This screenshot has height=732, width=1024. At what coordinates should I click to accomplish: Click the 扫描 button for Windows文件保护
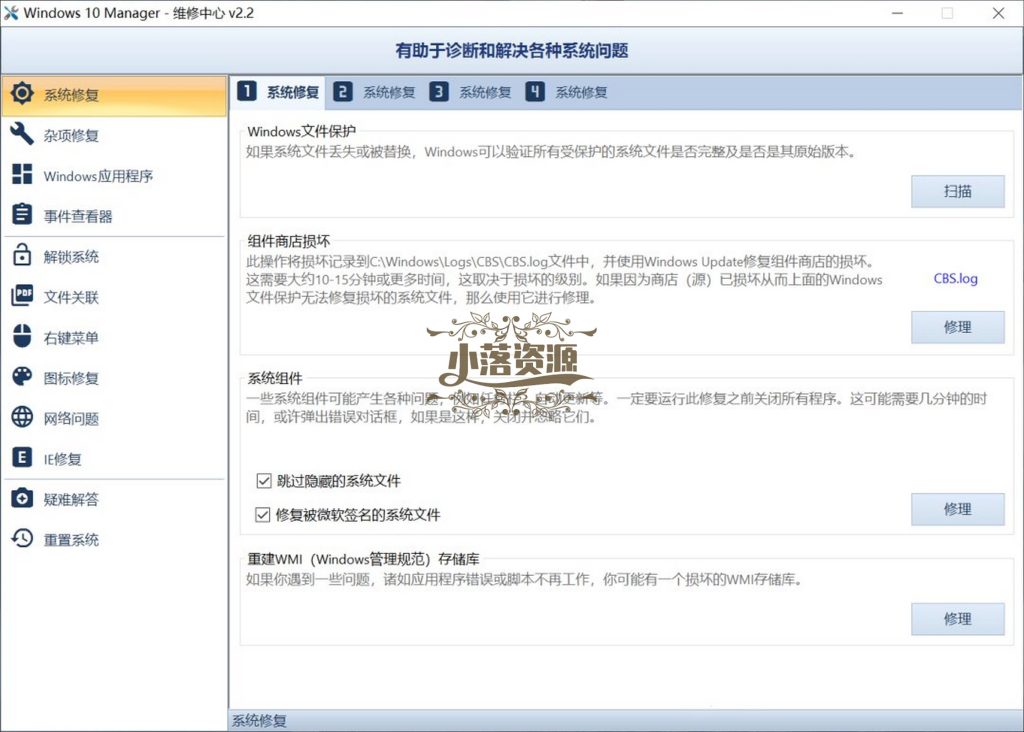tap(957, 191)
